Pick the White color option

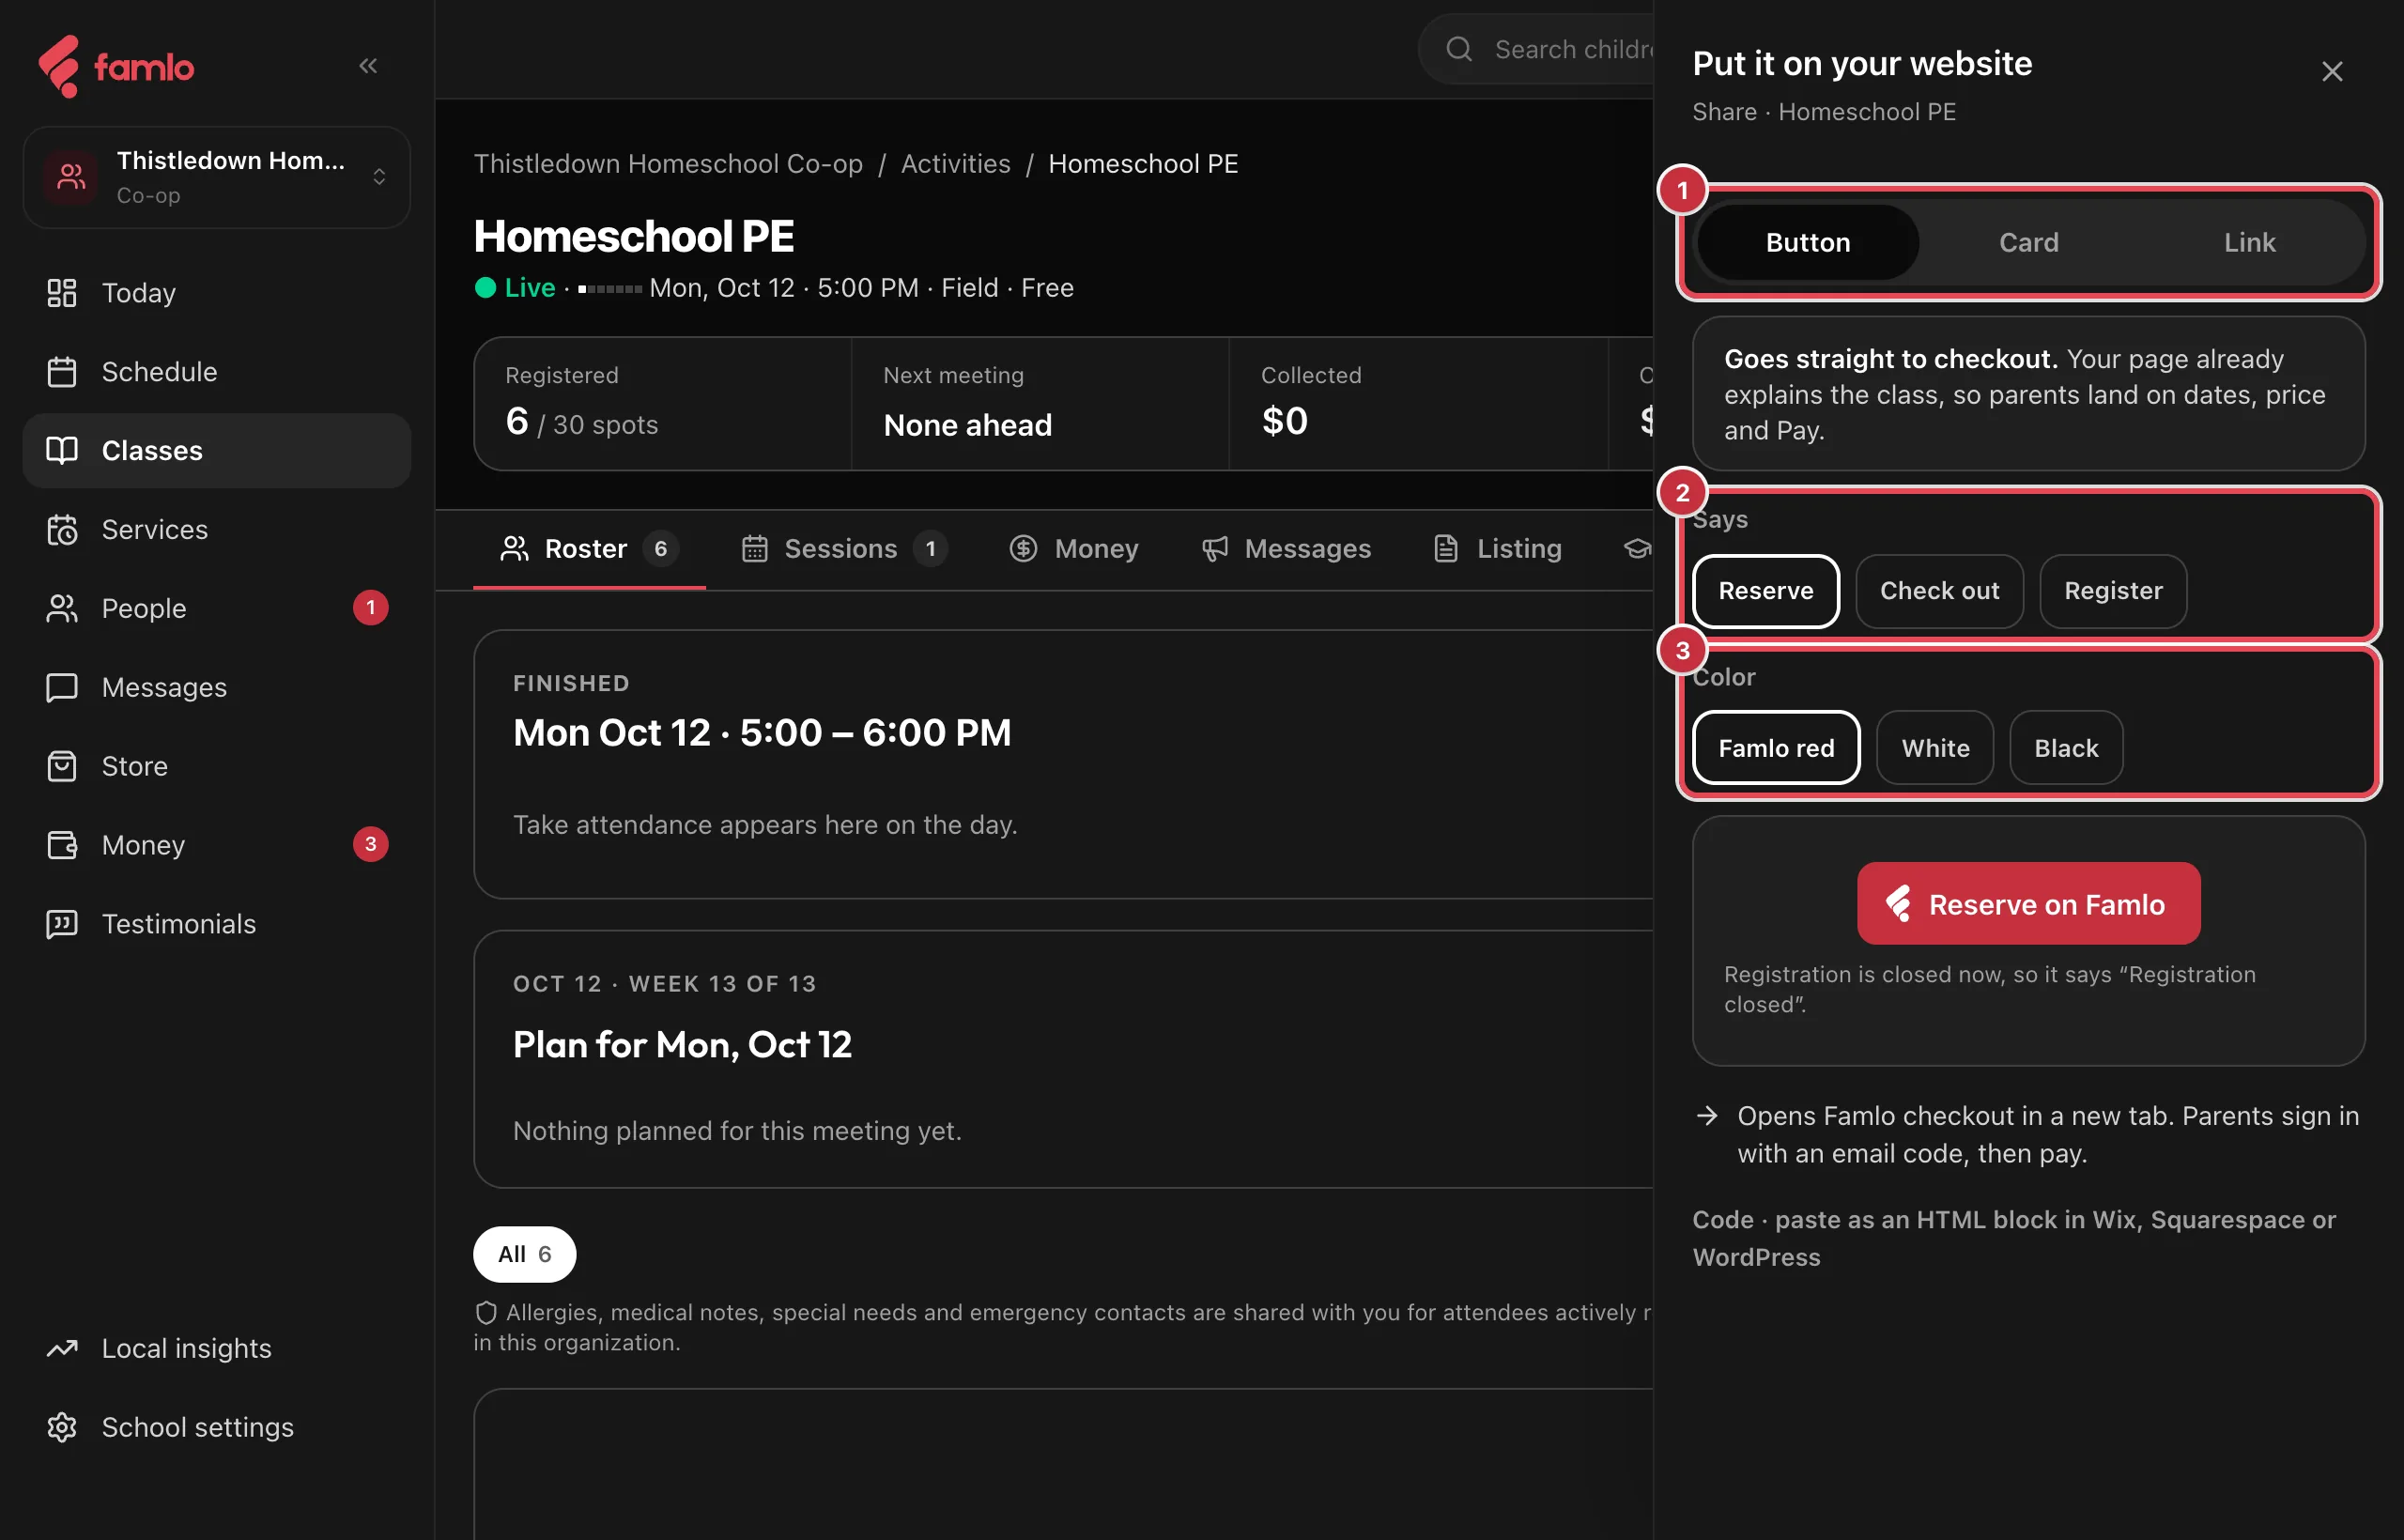point(1934,748)
